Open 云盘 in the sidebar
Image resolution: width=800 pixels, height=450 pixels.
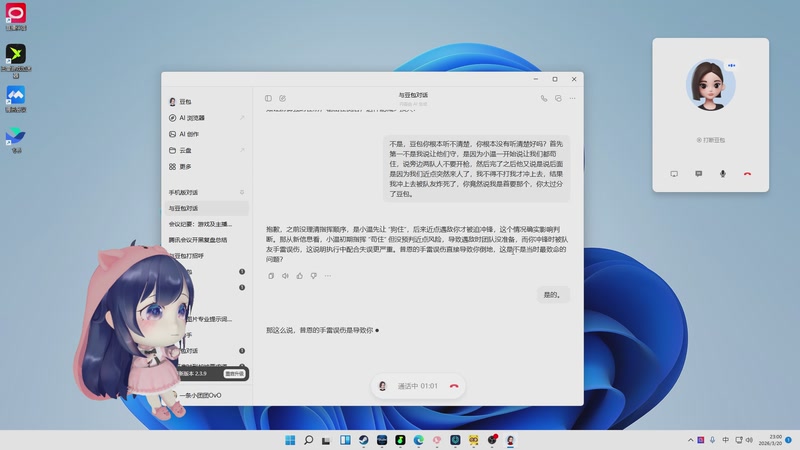coord(207,151)
